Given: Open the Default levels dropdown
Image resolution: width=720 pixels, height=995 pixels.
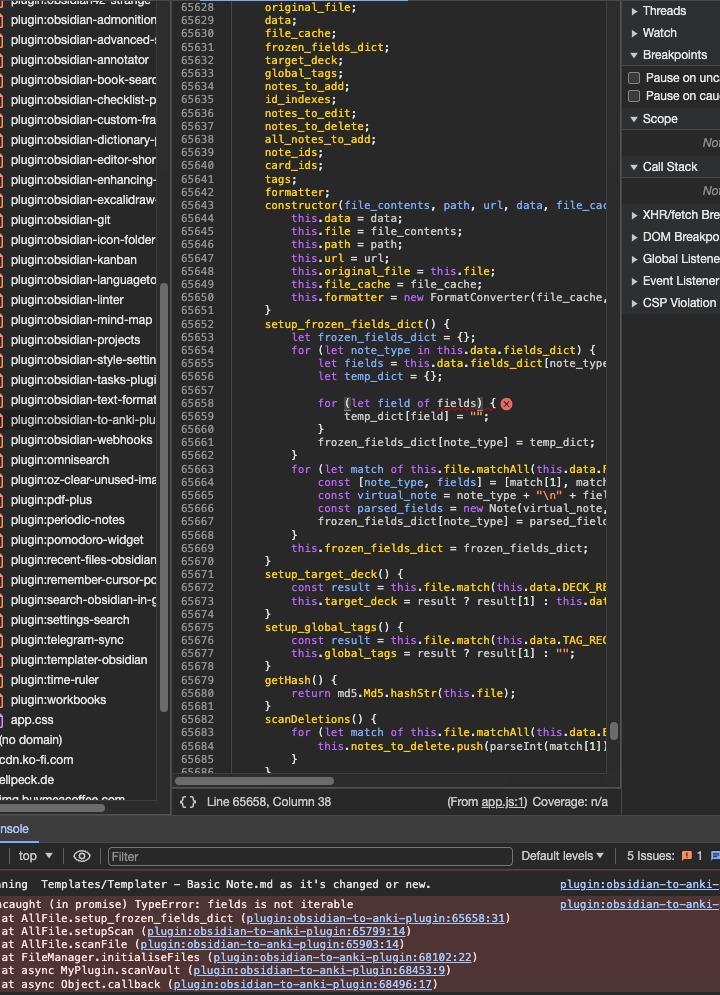Looking at the screenshot, I should (x=562, y=856).
